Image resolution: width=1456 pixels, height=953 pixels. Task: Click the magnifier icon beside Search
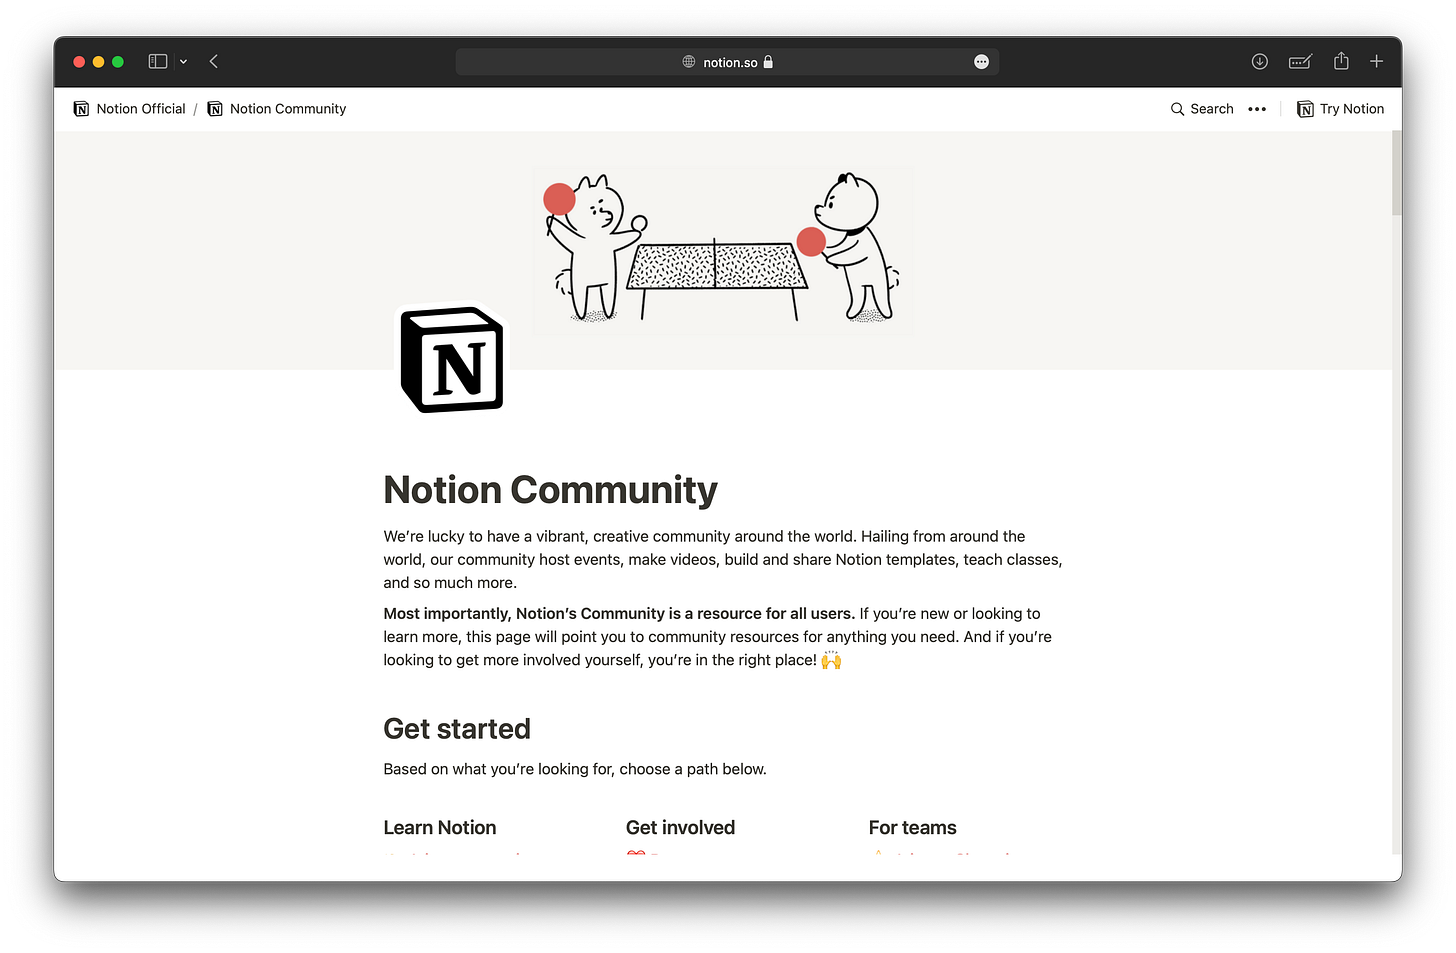click(x=1177, y=109)
